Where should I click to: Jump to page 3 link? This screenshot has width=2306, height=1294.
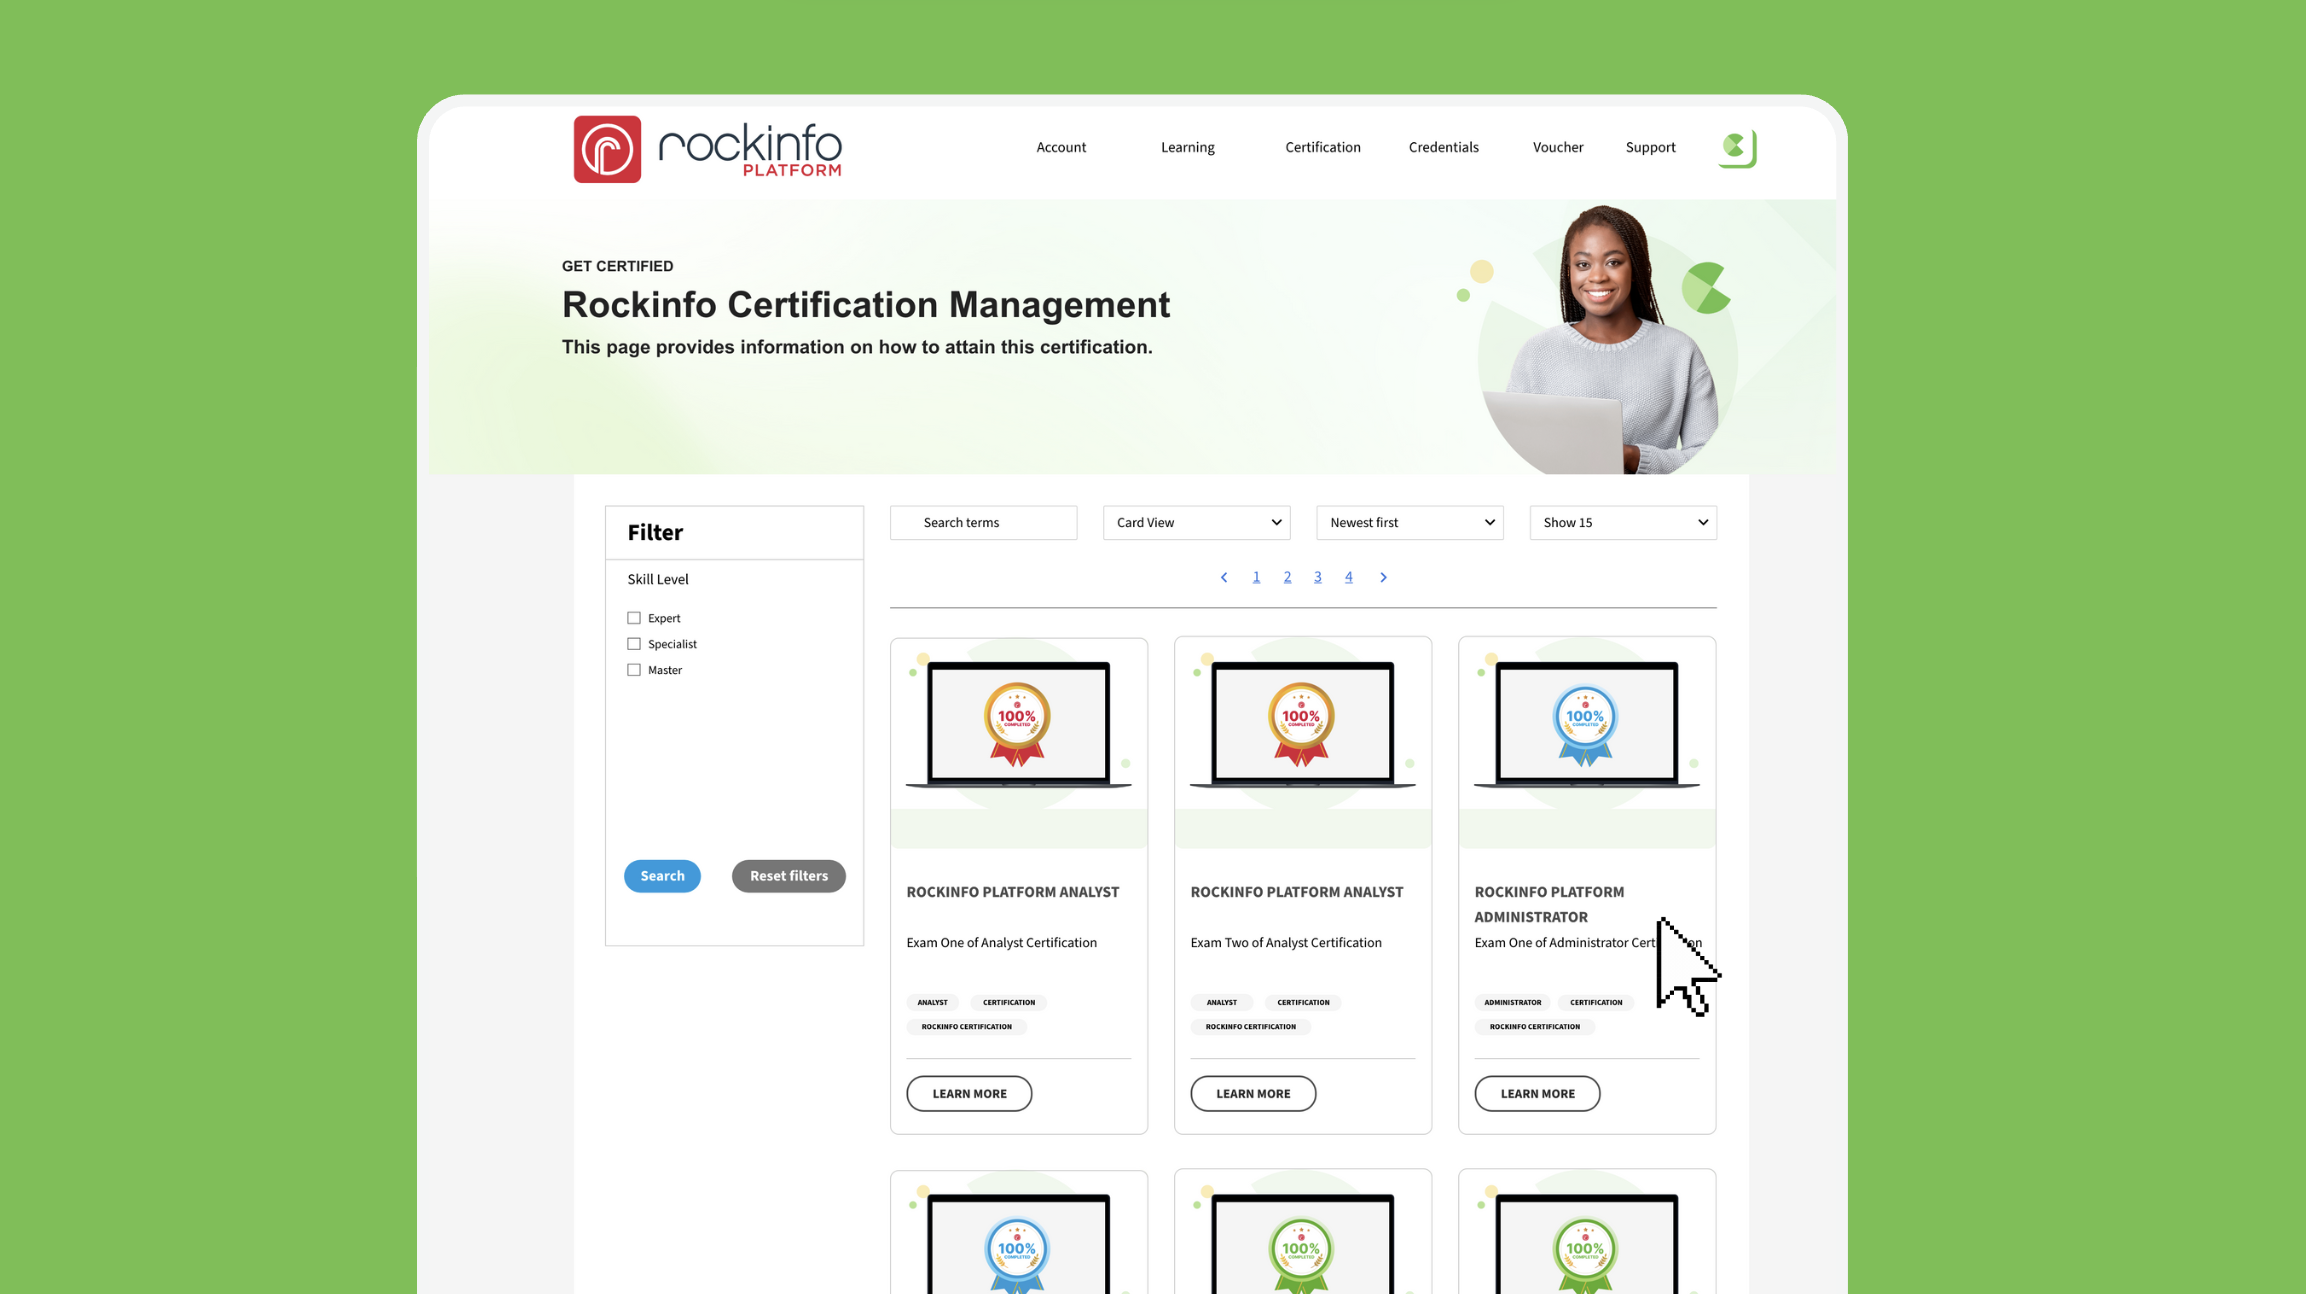click(x=1318, y=577)
